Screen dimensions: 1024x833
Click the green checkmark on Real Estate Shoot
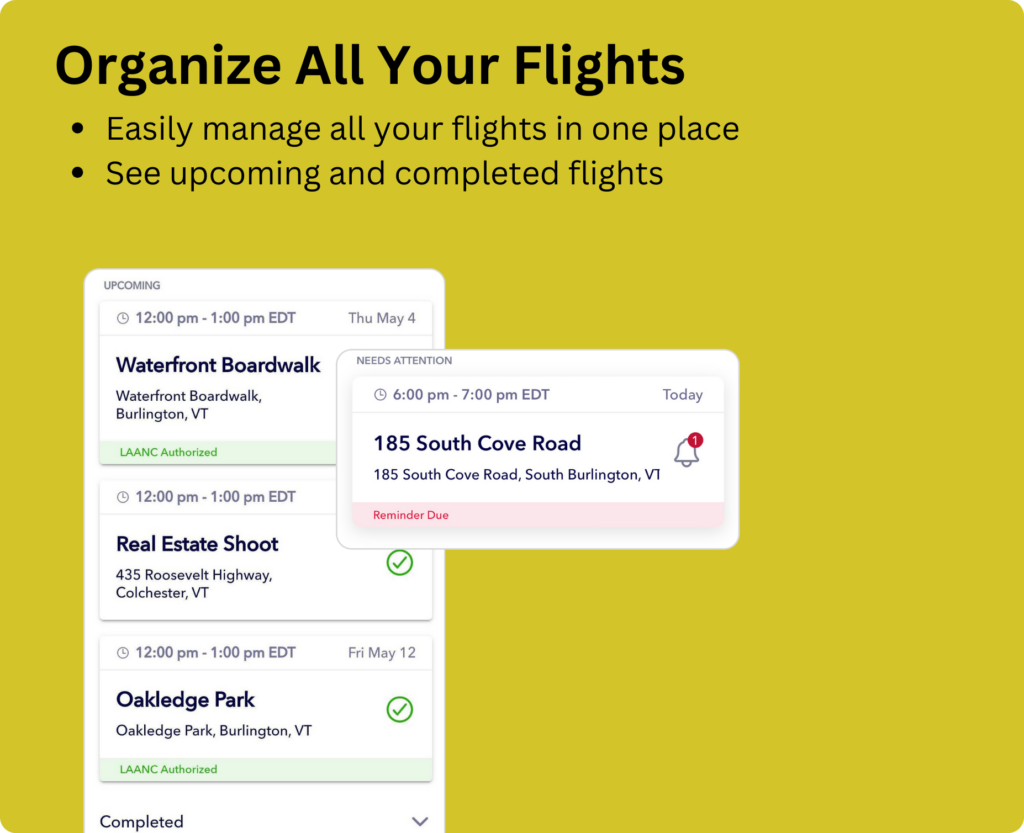pos(400,563)
